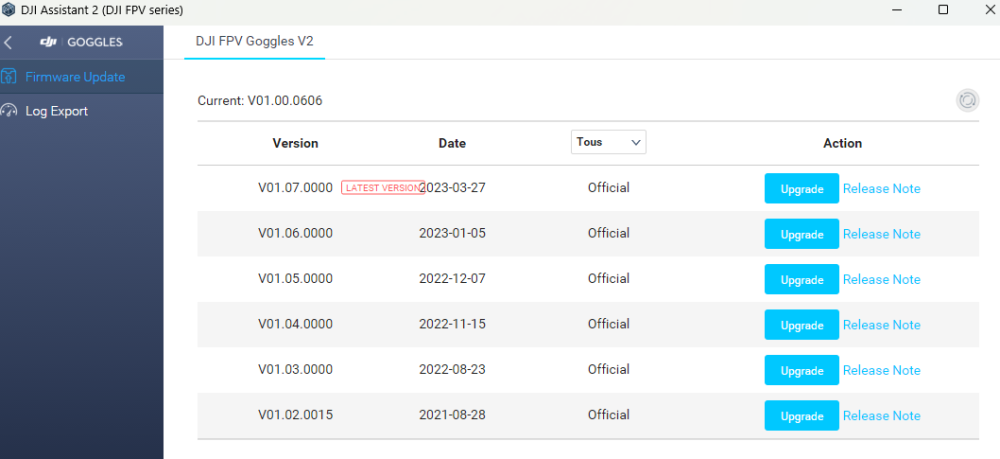Click the Log Export gauge icon
Image resolution: width=1000 pixels, height=459 pixels.
pos(10,111)
